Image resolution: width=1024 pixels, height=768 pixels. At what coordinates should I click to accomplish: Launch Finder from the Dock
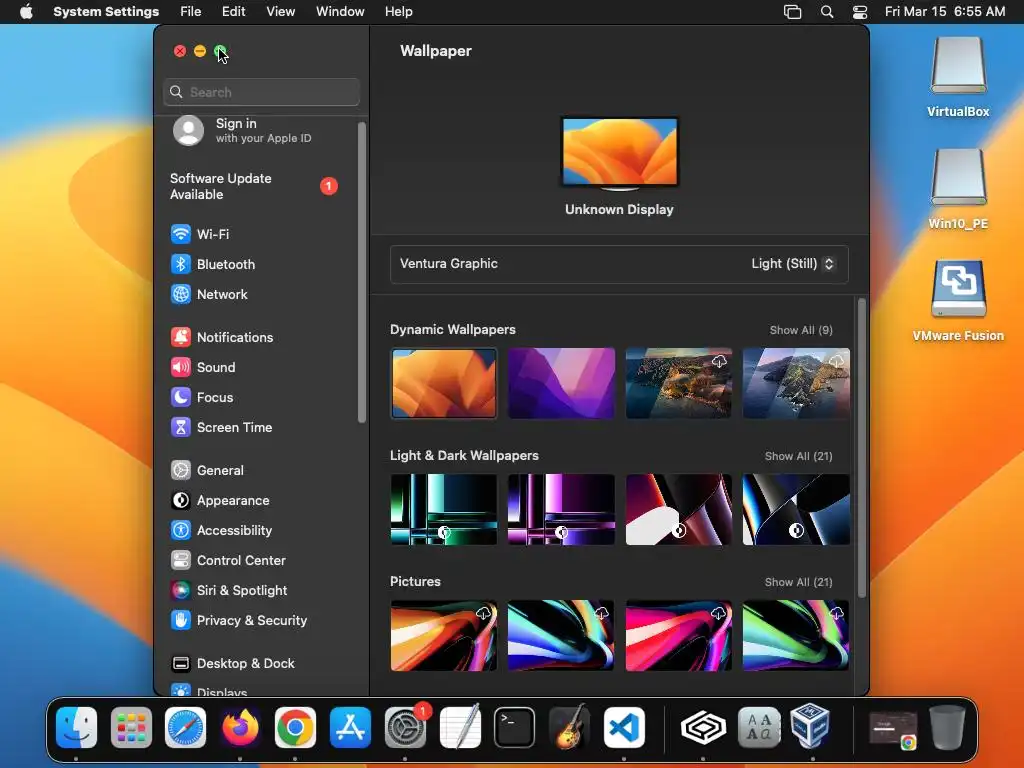click(76, 728)
